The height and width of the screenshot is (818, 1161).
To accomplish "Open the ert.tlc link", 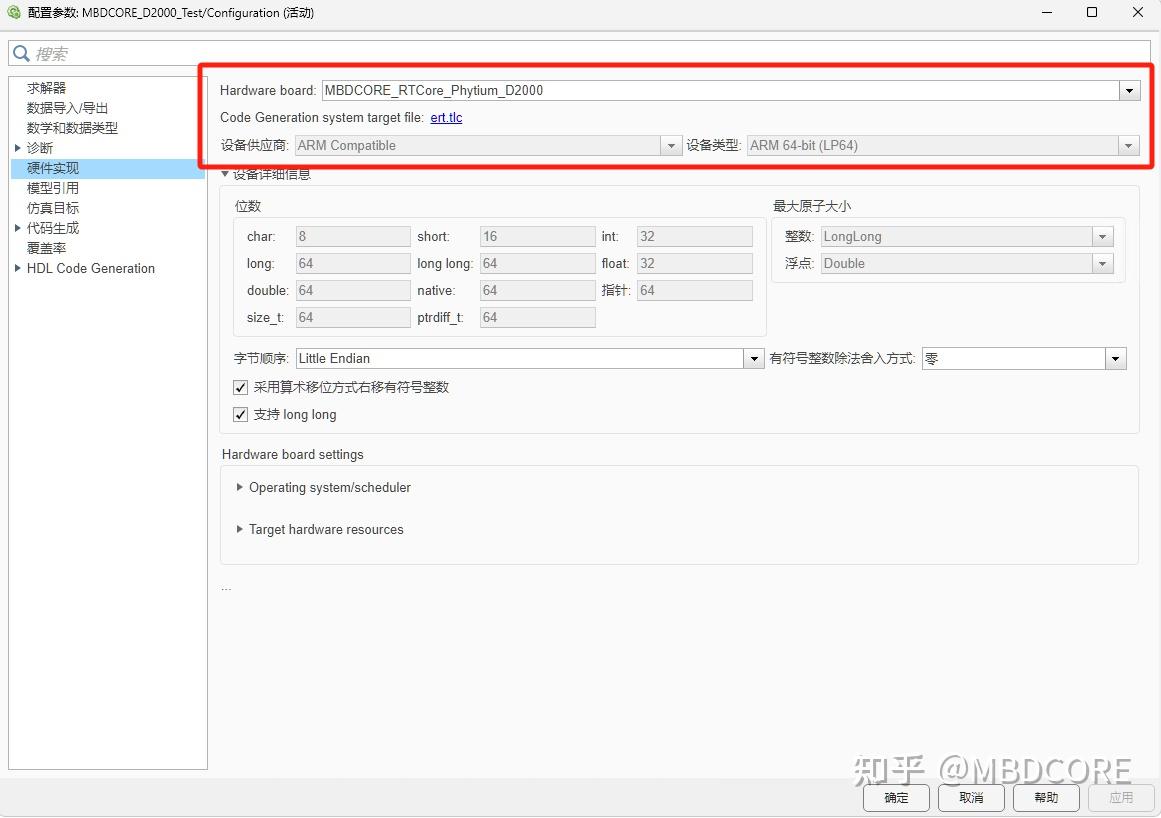I will pos(446,117).
